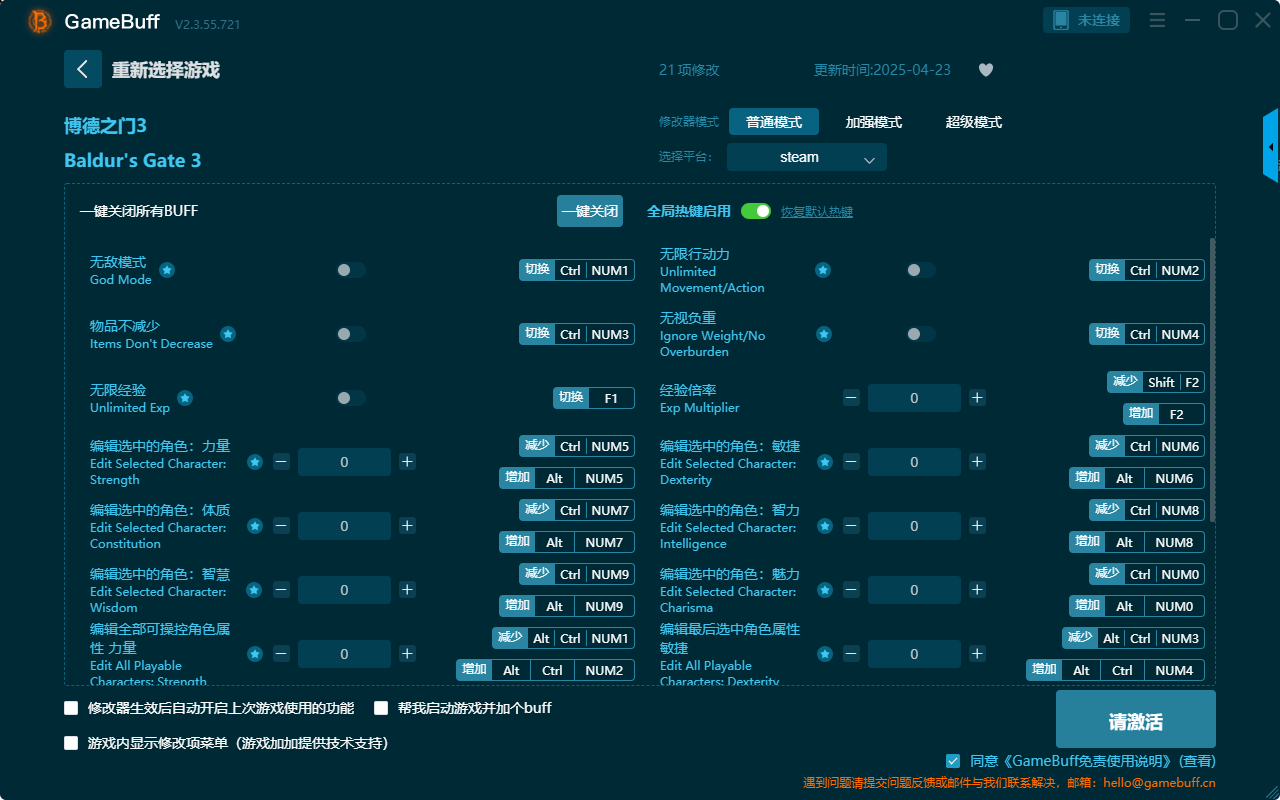Increase Constitution value with plus button
Viewport: 1280px width, 800px height.
[407, 526]
